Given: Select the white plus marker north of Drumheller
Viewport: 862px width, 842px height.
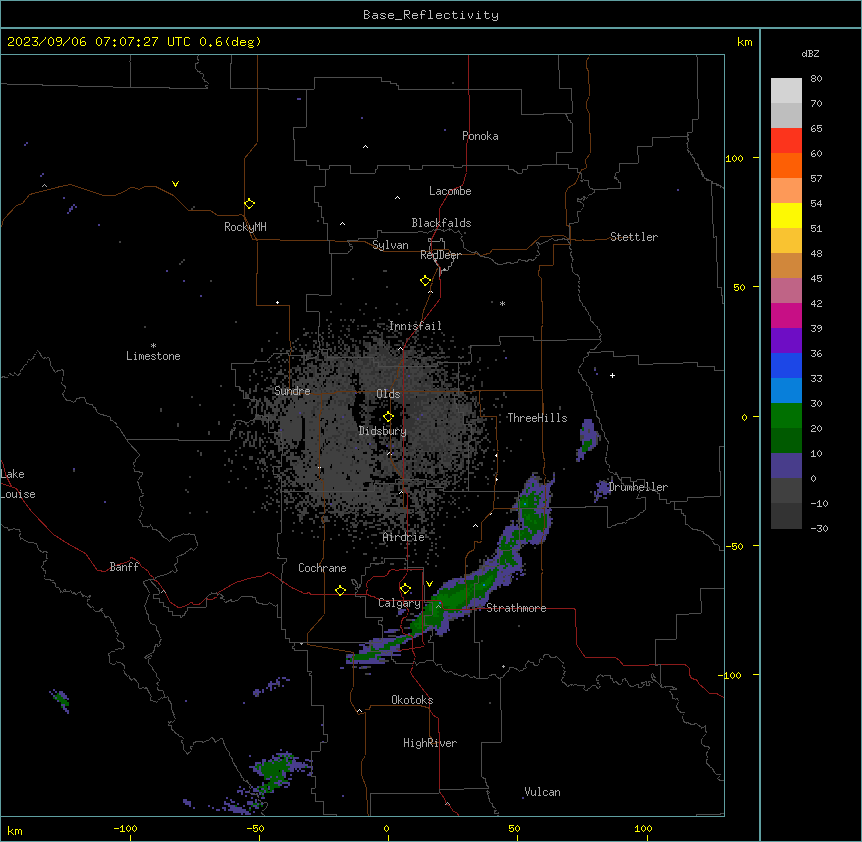Looking at the screenshot, I should pos(612,375).
